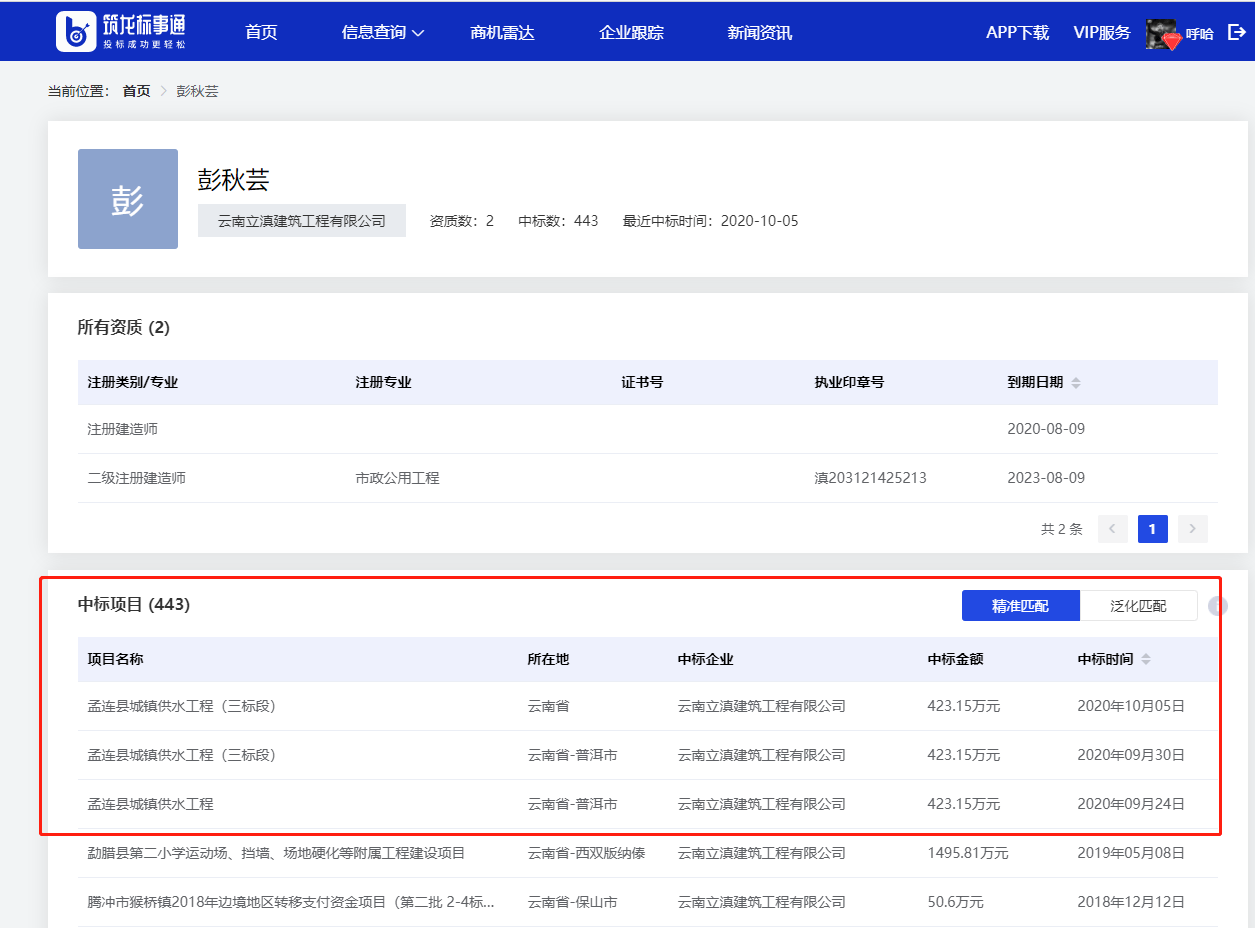The height and width of the screenshot is (928, 1255).
Task: Click 首页 in the breadcrumb
Action: pyautogui.click(x=136, y=91)
